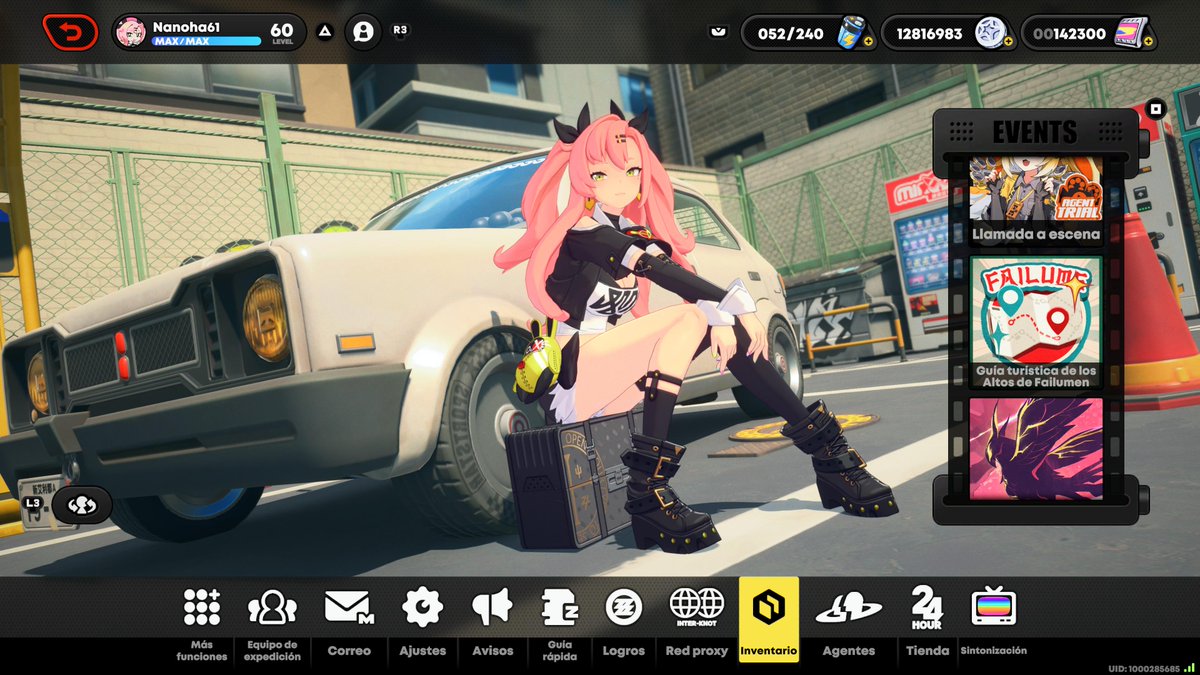Screen dimensions: 1200x675
Task: Click the Sintonización label
Action: point(993,650)
